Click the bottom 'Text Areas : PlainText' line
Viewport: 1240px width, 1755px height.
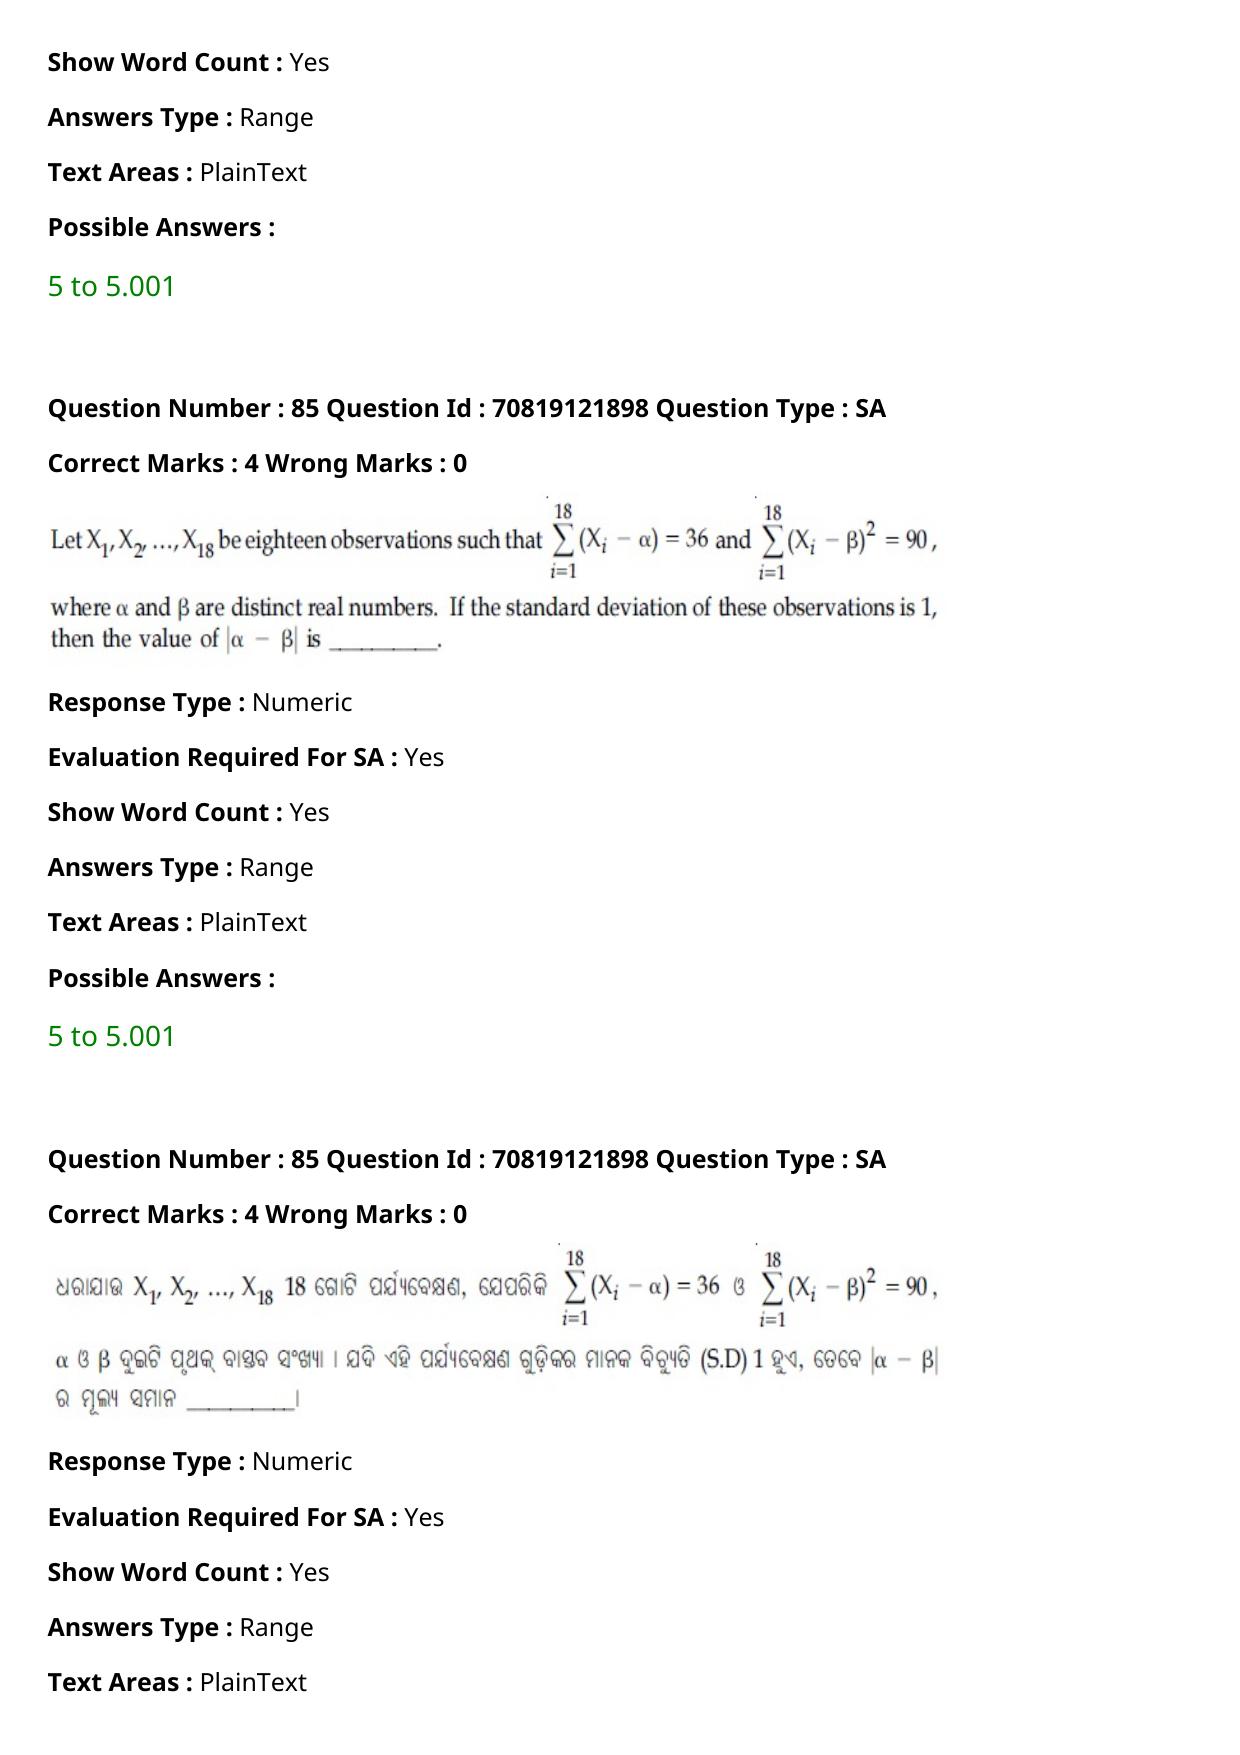pos(177,1682)
